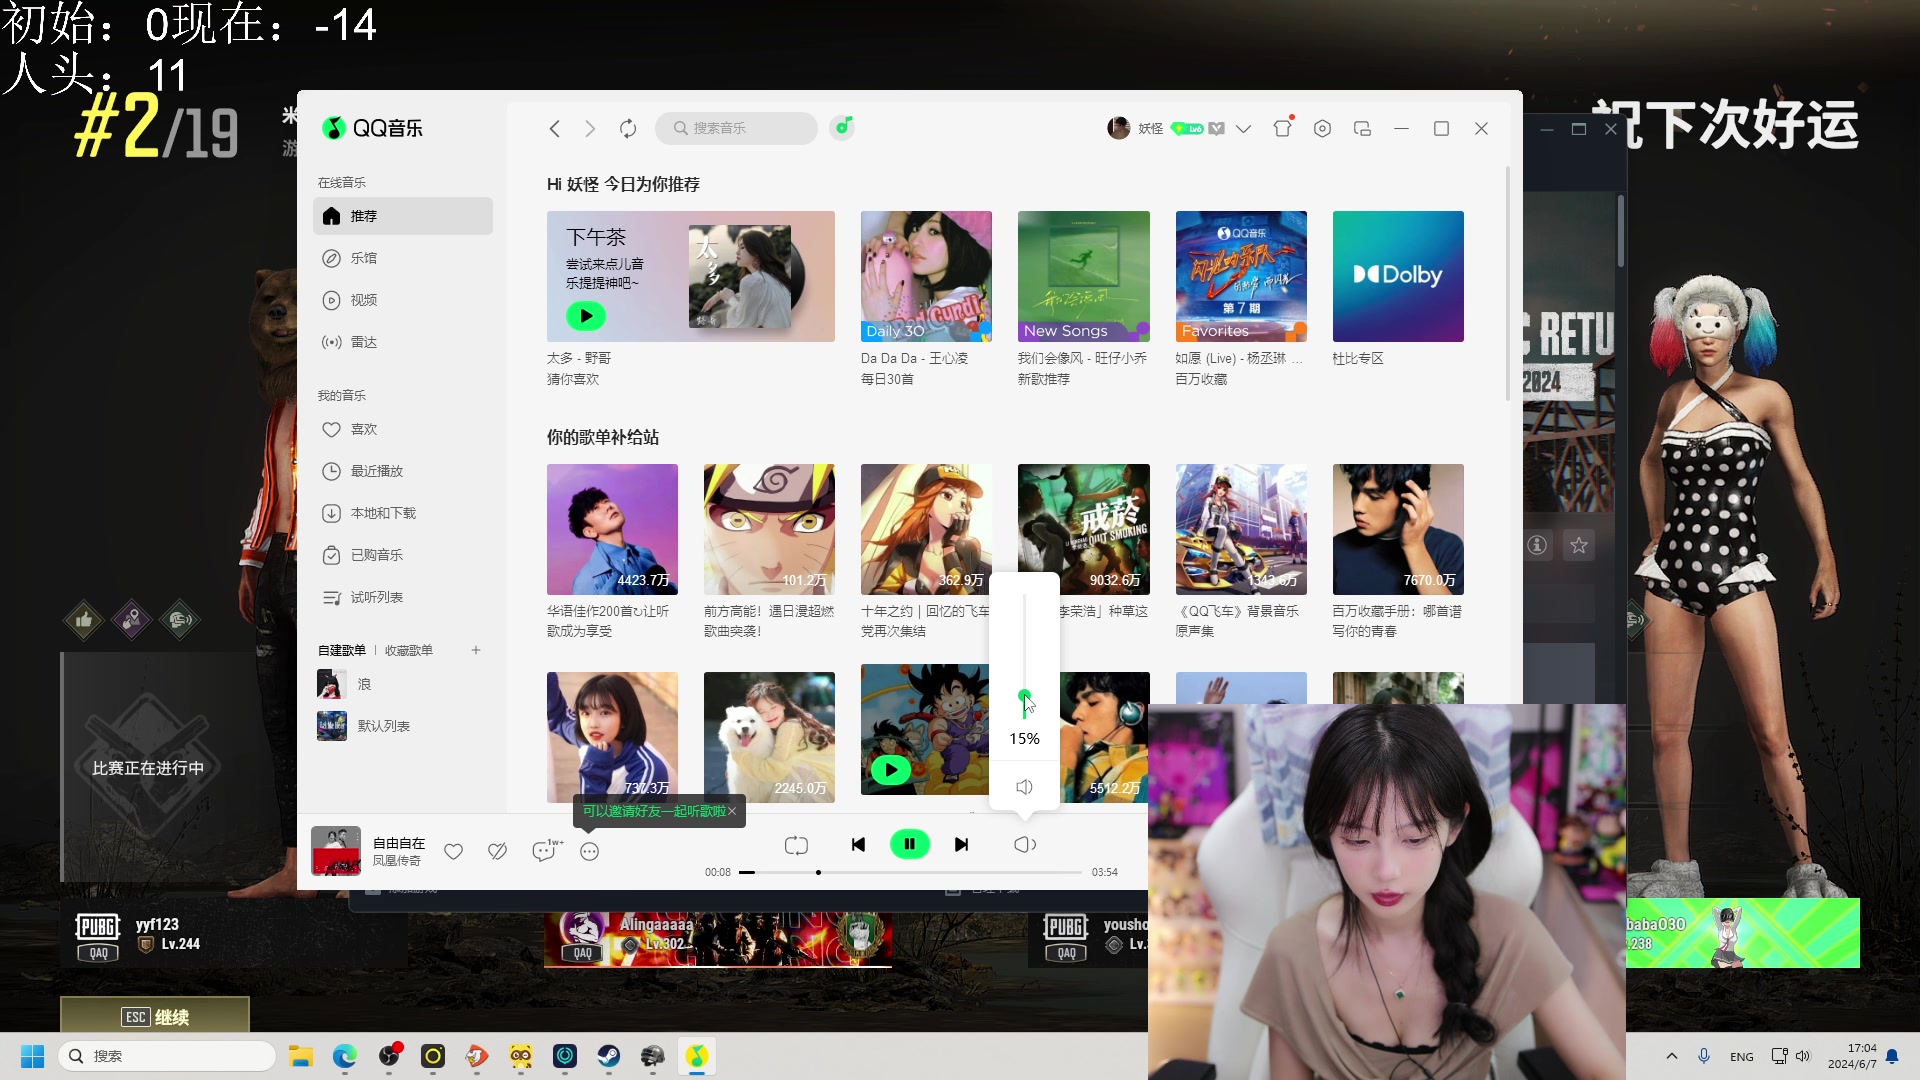
Task: Open Steam from taskbar
Action: tap(609, 1056)
